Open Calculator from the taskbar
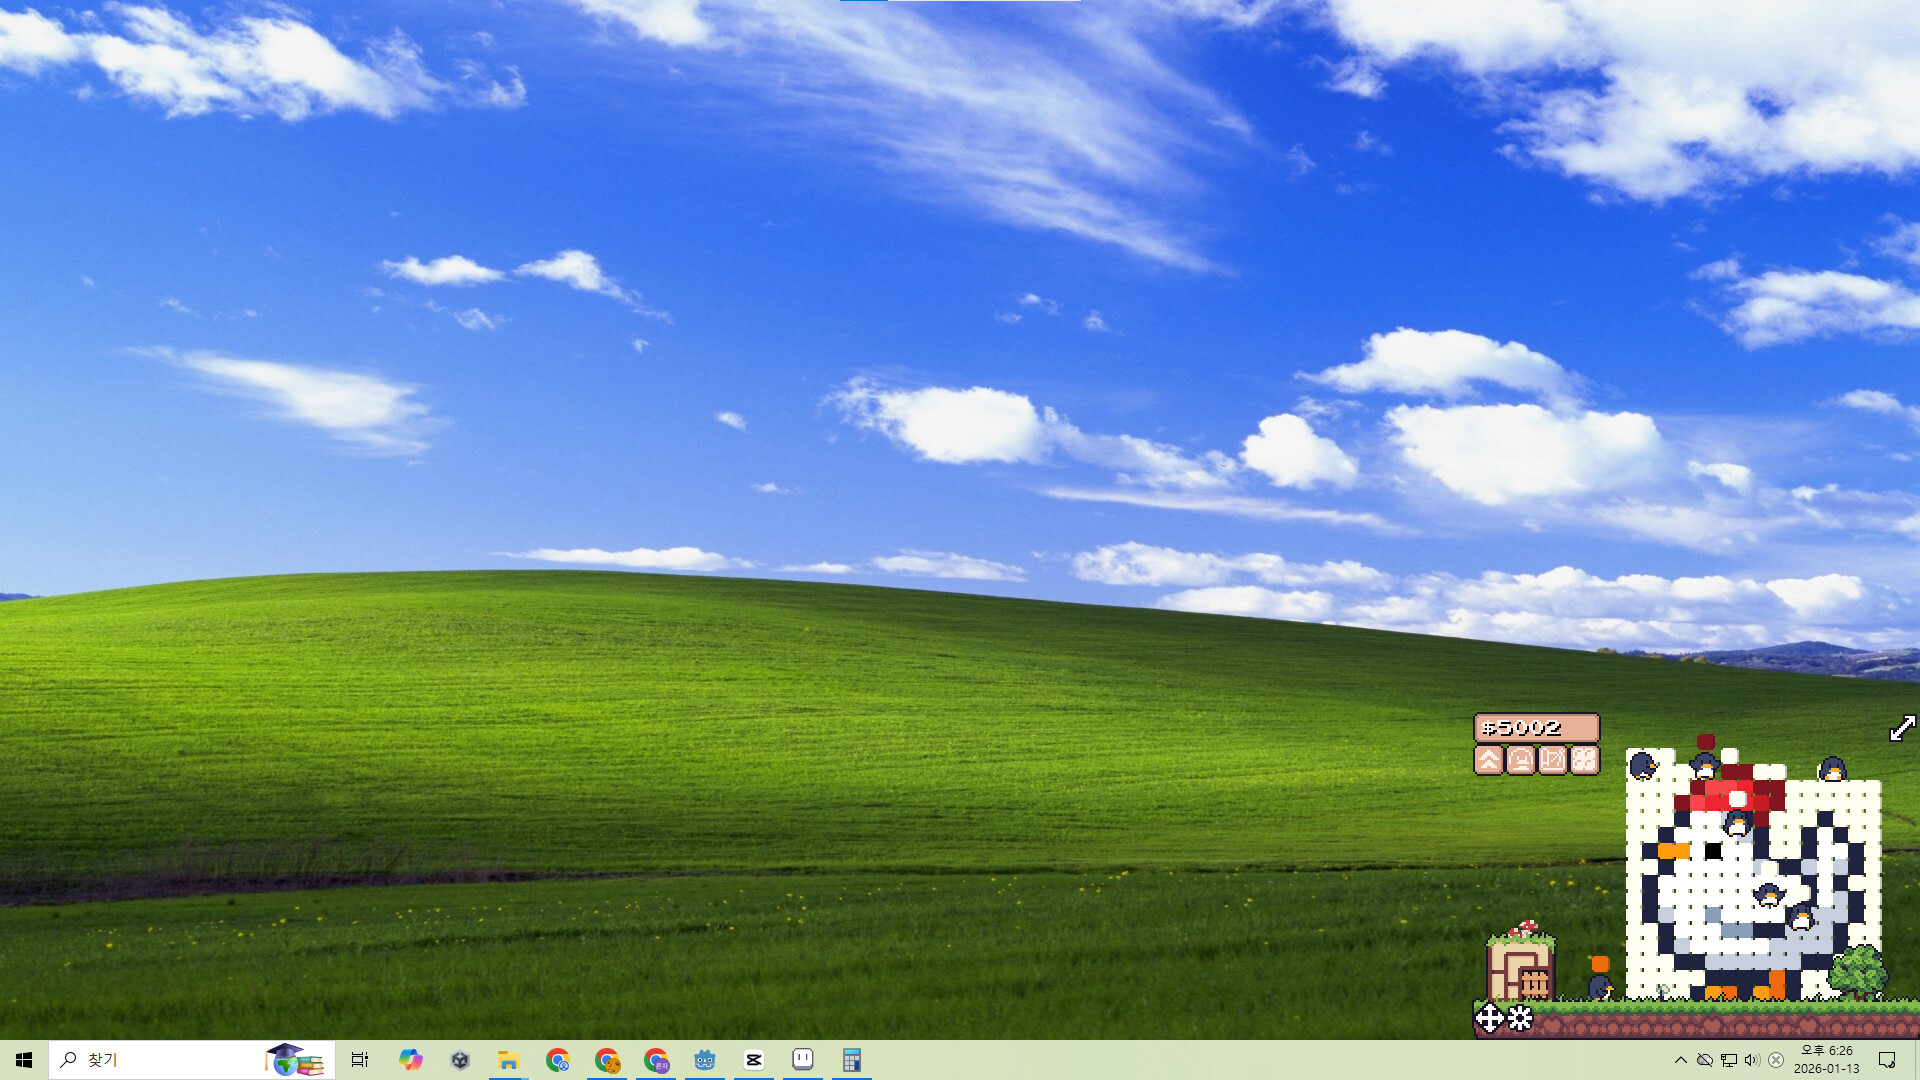Viewport: 1920px width, 1080px height. 852,1059
